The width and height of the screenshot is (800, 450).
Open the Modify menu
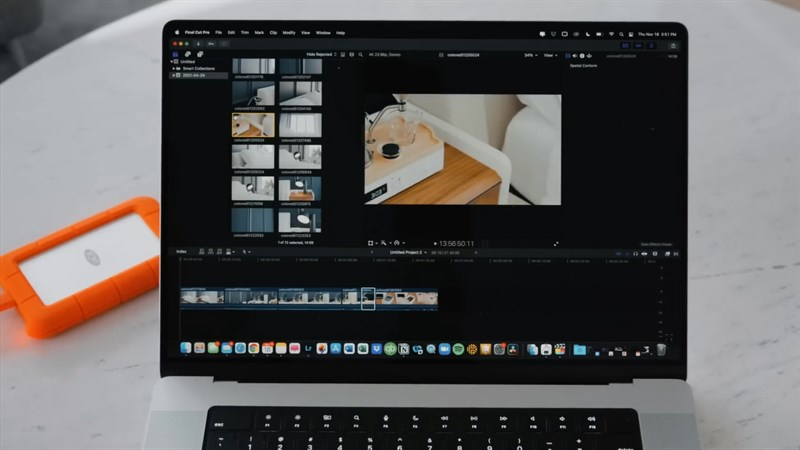[x=289, y=33]
